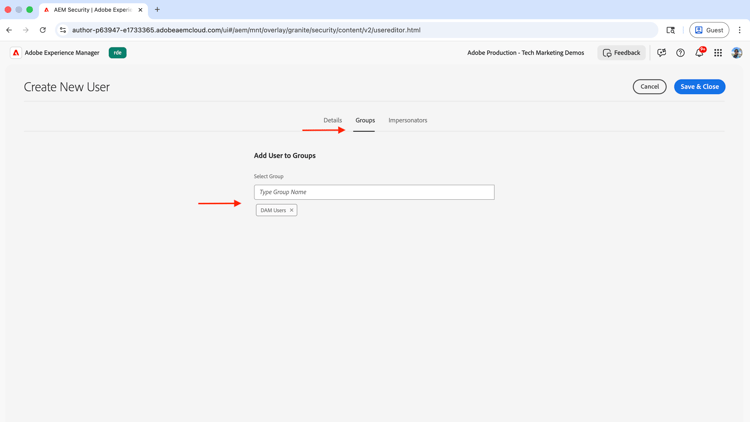Open Chrome three-dot menu

(739, 30)
